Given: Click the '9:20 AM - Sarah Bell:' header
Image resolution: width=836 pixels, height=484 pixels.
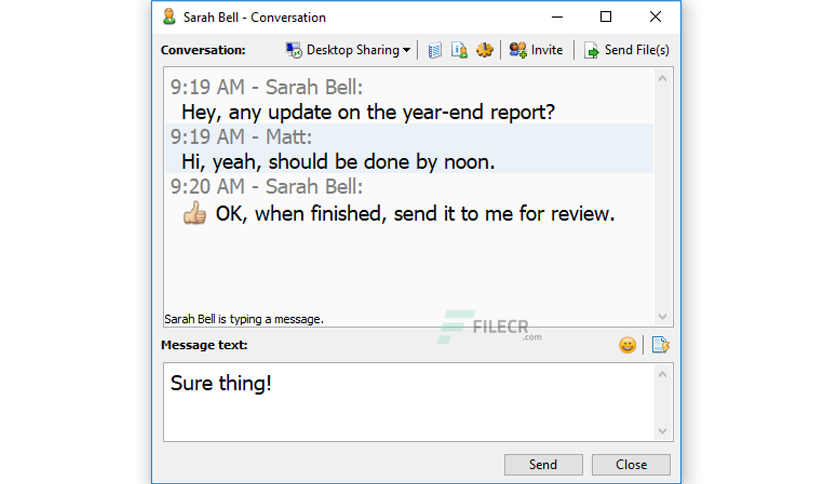Looking at the screenshot, I should pos(267,187).
